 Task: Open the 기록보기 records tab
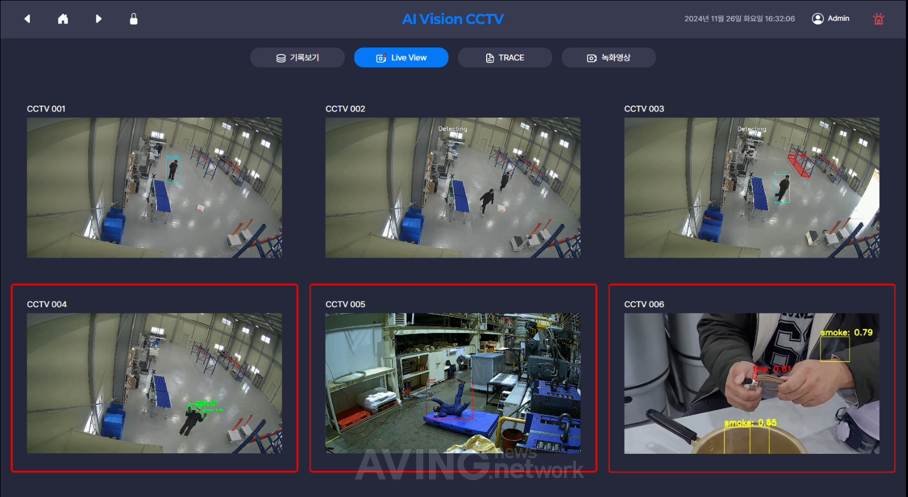(298, 57)
